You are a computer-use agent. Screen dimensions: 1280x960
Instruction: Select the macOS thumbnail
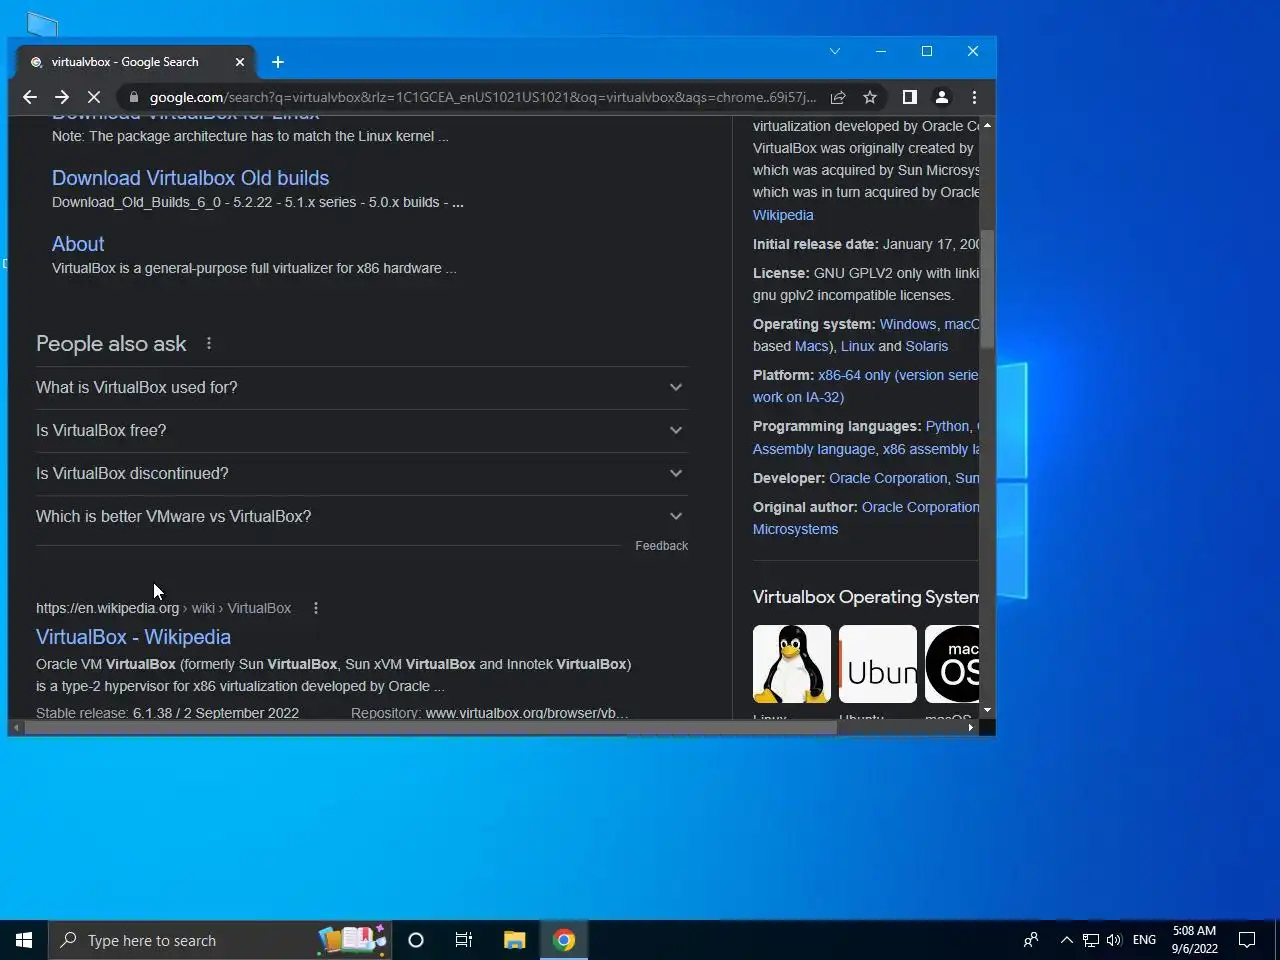[x=952, y=664]
